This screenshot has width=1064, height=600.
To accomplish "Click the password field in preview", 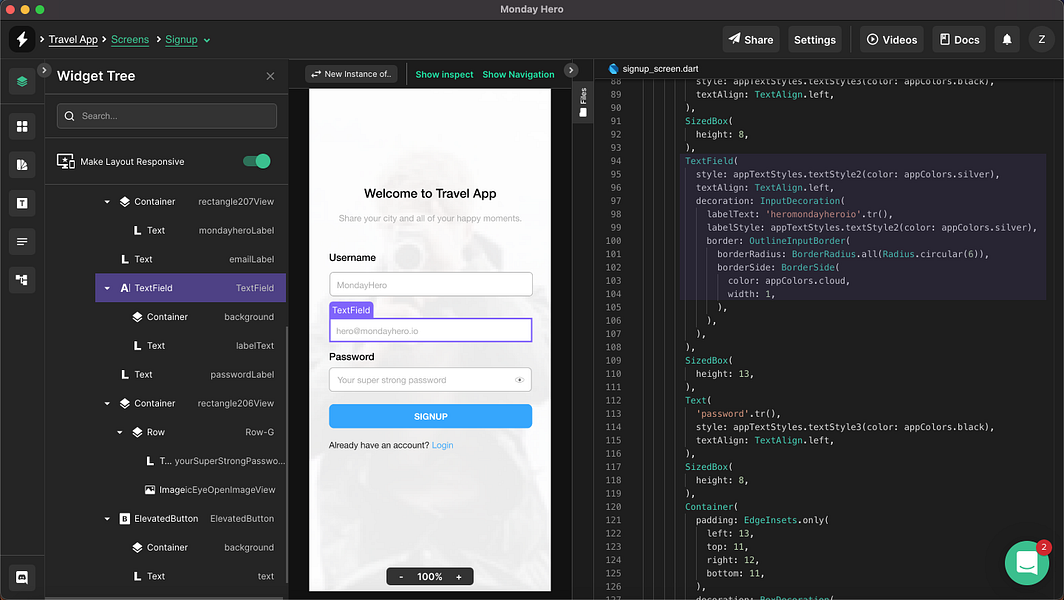I will [x=430, y=380].
